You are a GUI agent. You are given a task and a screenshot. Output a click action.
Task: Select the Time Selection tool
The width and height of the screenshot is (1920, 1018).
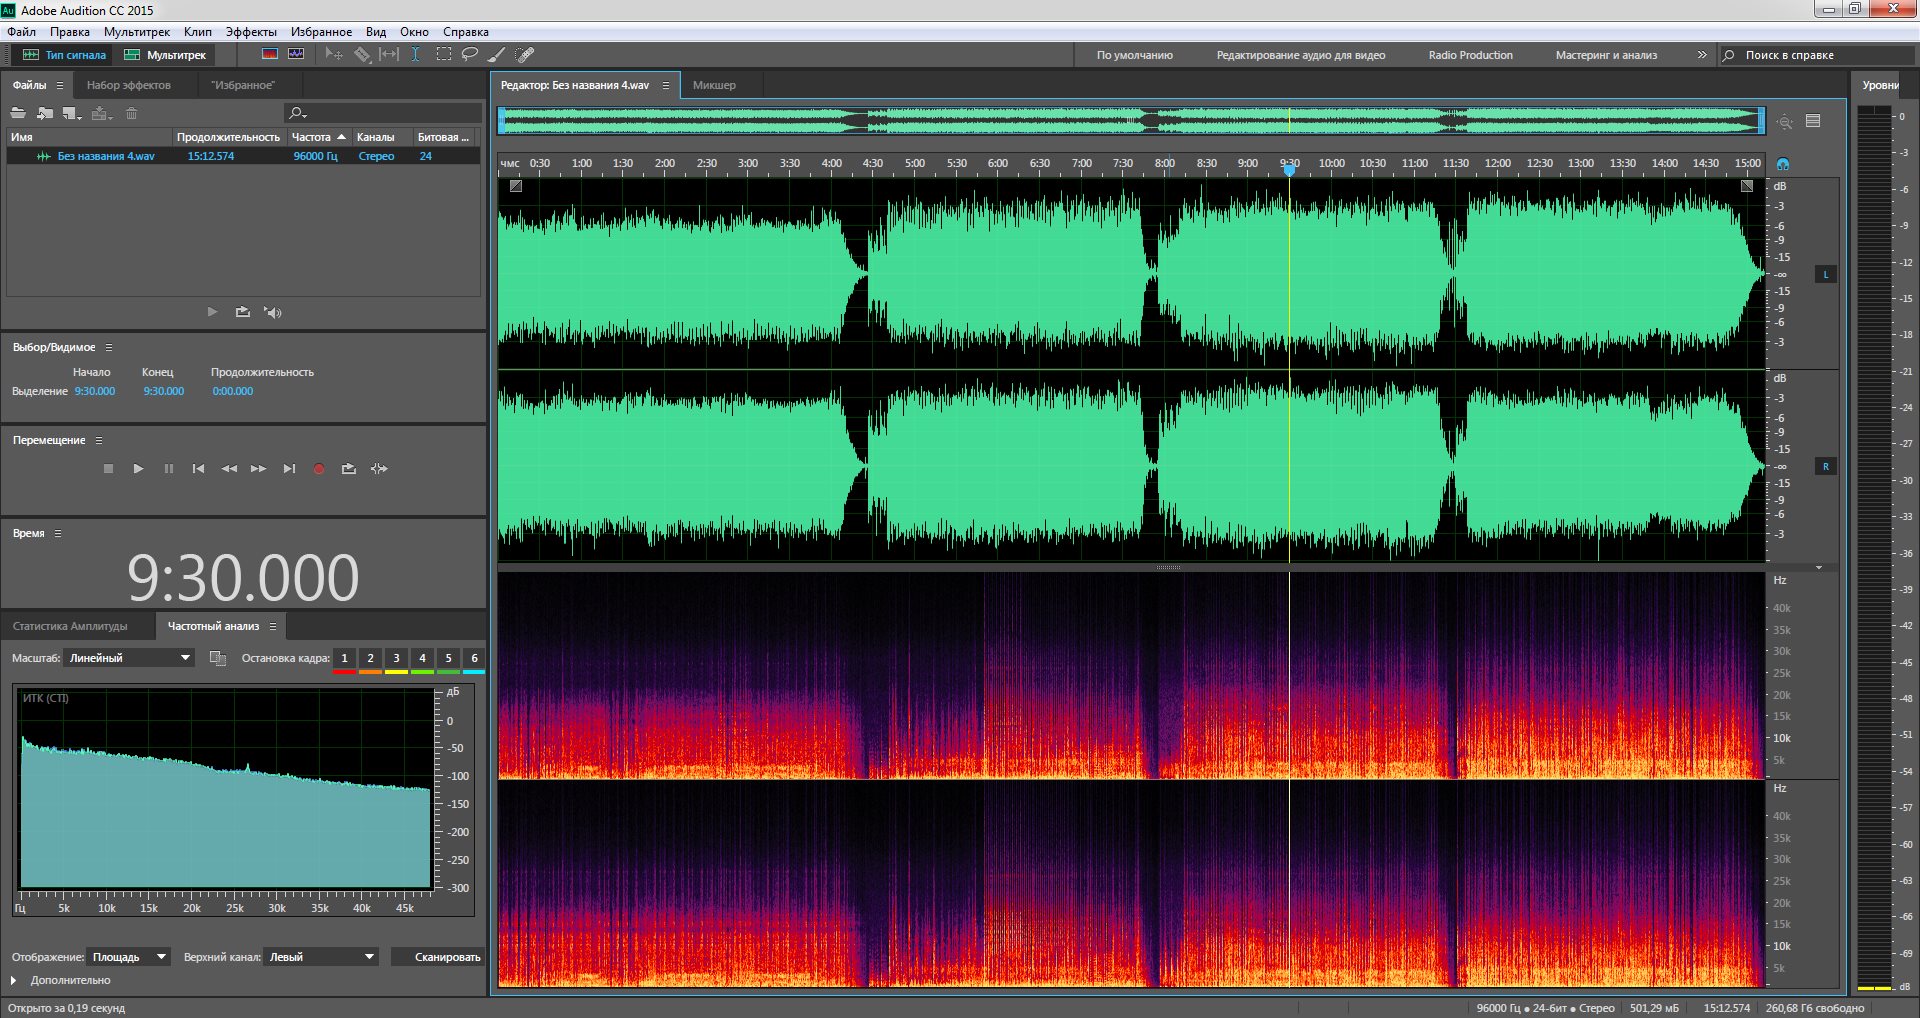pyautogui.click(x=415, y=54)
